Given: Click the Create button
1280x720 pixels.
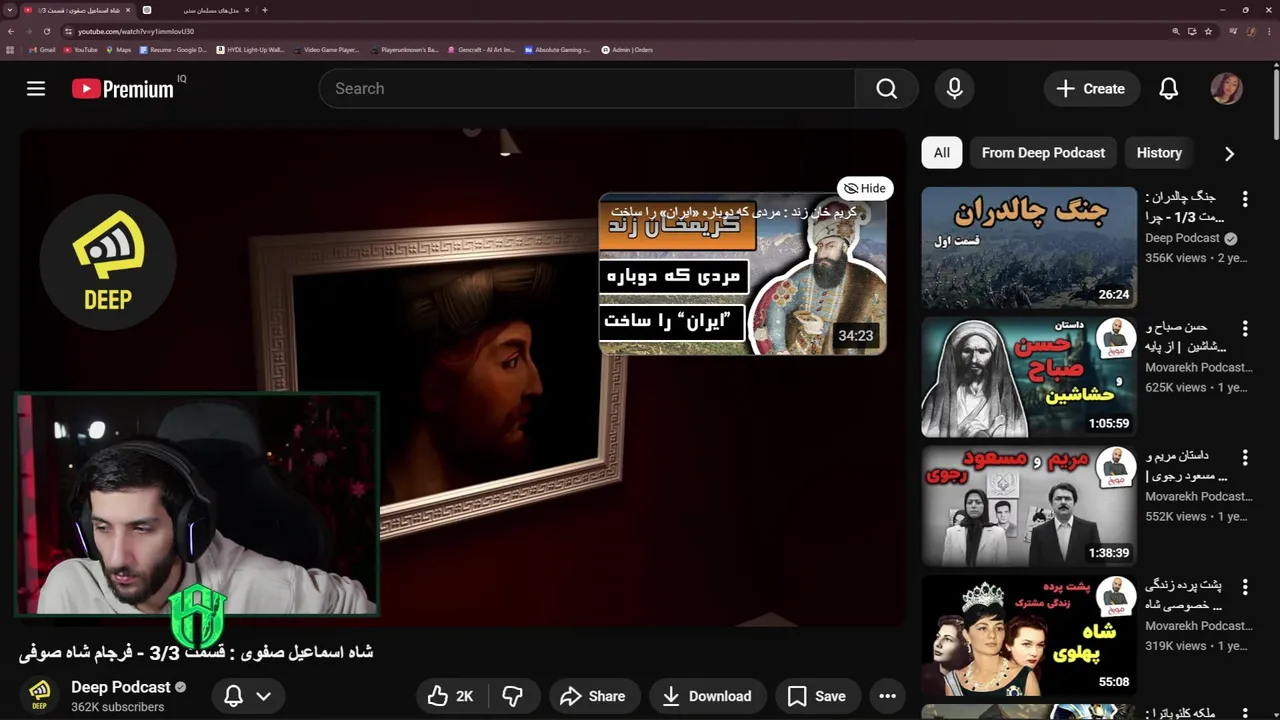Looking at the screenshot, I should (1092, 89).
